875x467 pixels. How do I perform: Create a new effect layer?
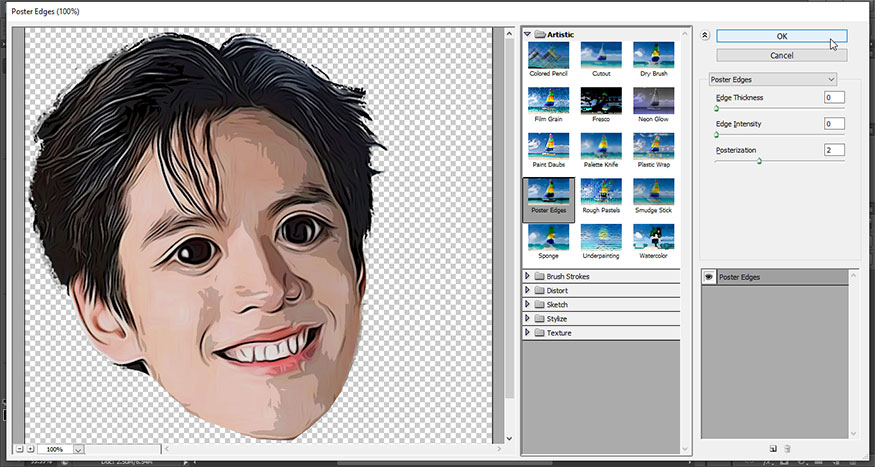(772, 449)
